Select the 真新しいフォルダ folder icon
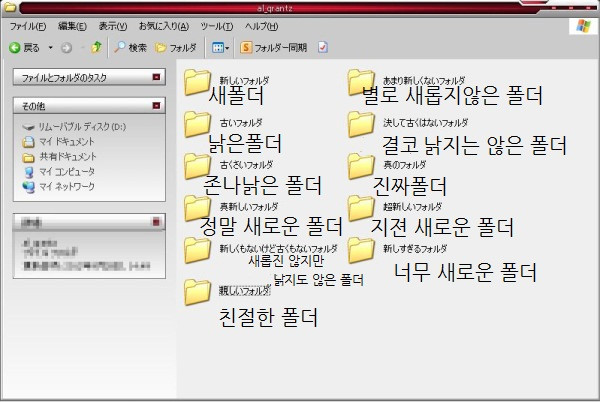This screenshot has height=402, width=600. tap(197, 208)
